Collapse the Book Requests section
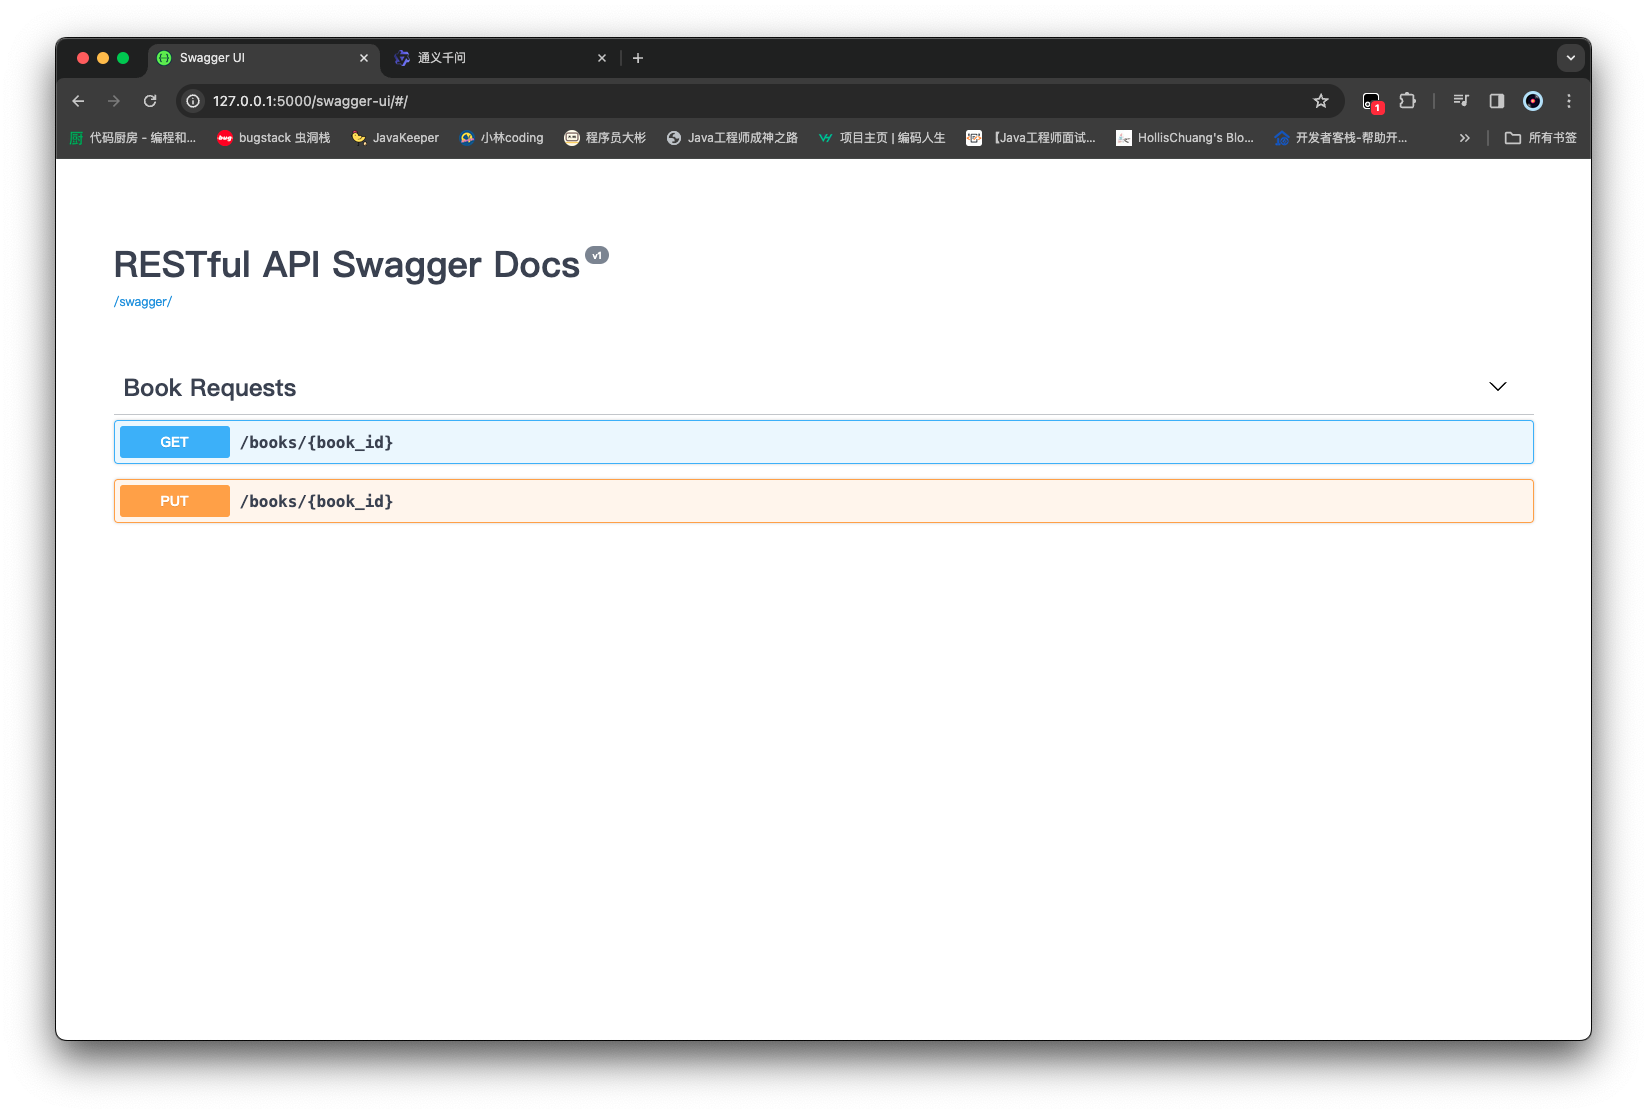This screenshot has height=1114, width=1647. click(x=1498, y=387)
